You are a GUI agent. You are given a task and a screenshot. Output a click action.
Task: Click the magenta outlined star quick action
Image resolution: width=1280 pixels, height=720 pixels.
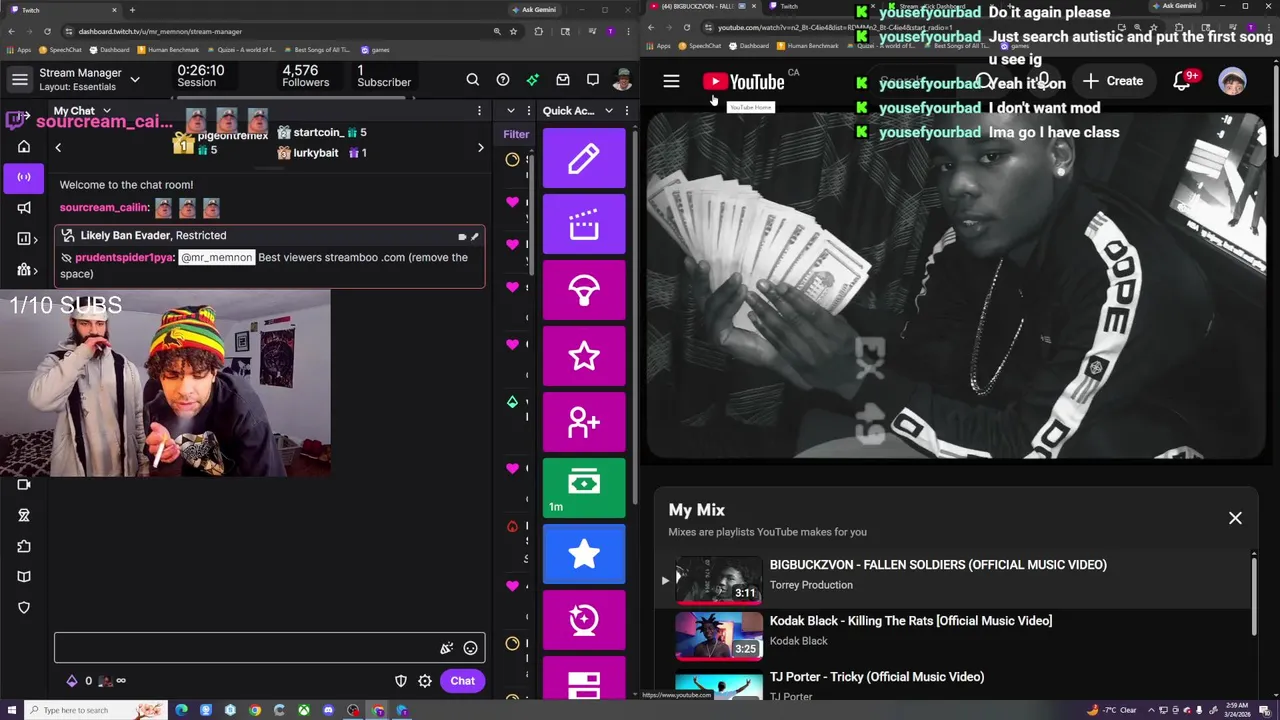pos(584,356)
